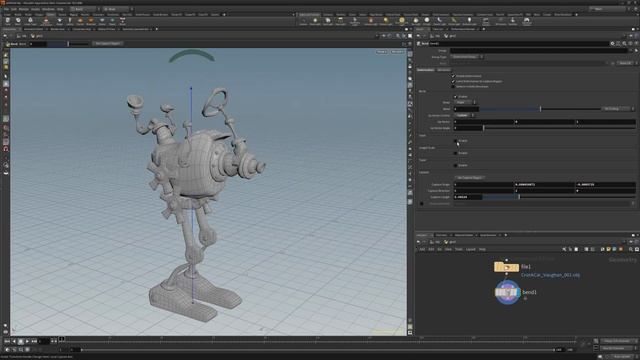The image size is (640, 360).
Task: Add a Gamepad Camera from the shelf
Action: tap(527, 21)
